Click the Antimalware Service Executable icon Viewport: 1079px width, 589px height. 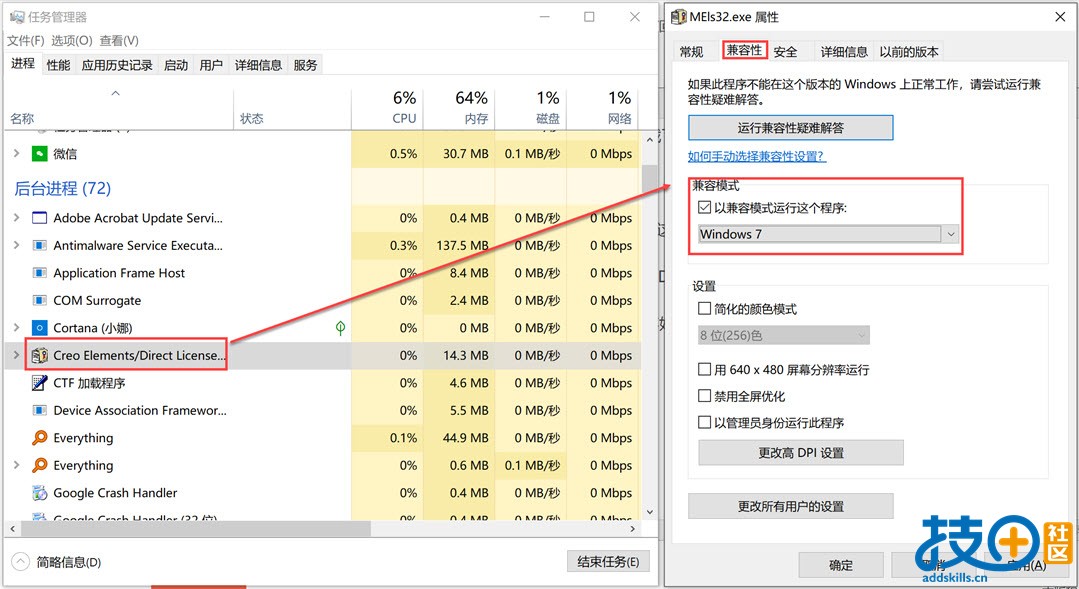[39, 246]
